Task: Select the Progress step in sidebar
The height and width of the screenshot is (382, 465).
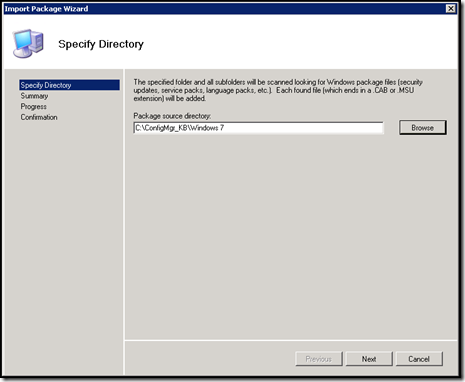Action: coord(34,107)
